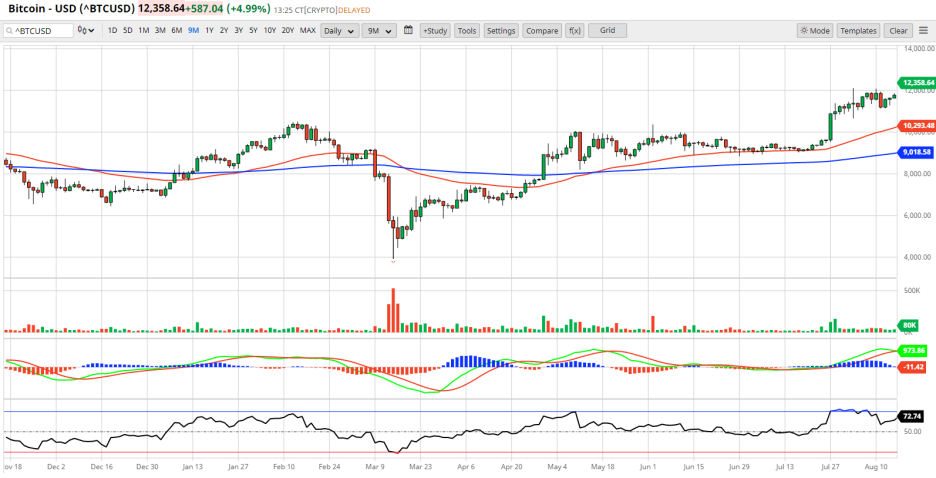
Task: Open chart Settings
Action: click(x=501, y=30)
